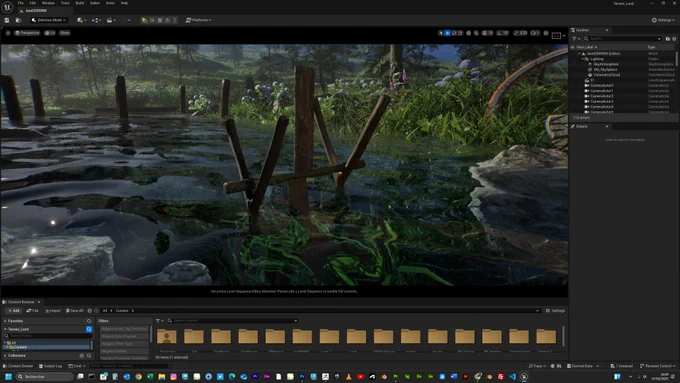Image resolution: width=680 pixels, height=383 pixels.
Task: Open the quick Add content dropdown
Action: (x=82, y=20)
